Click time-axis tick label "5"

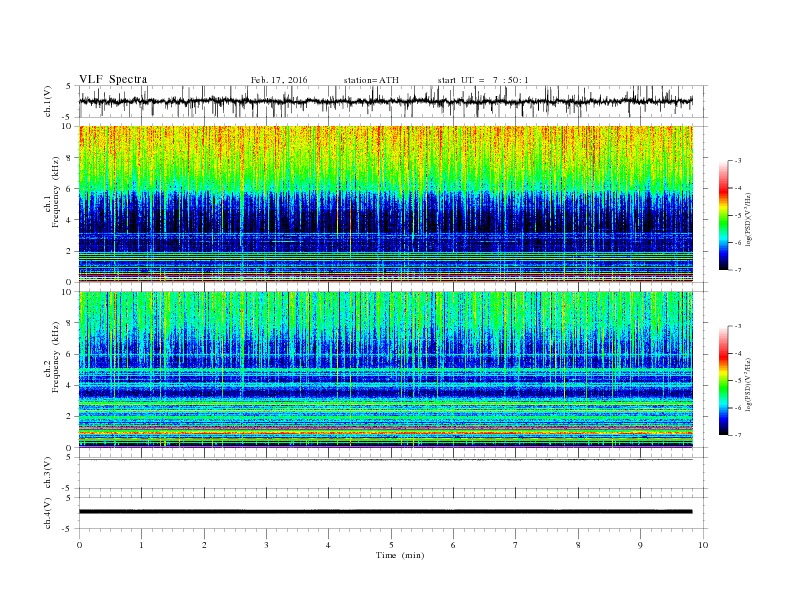pos(391,545)
